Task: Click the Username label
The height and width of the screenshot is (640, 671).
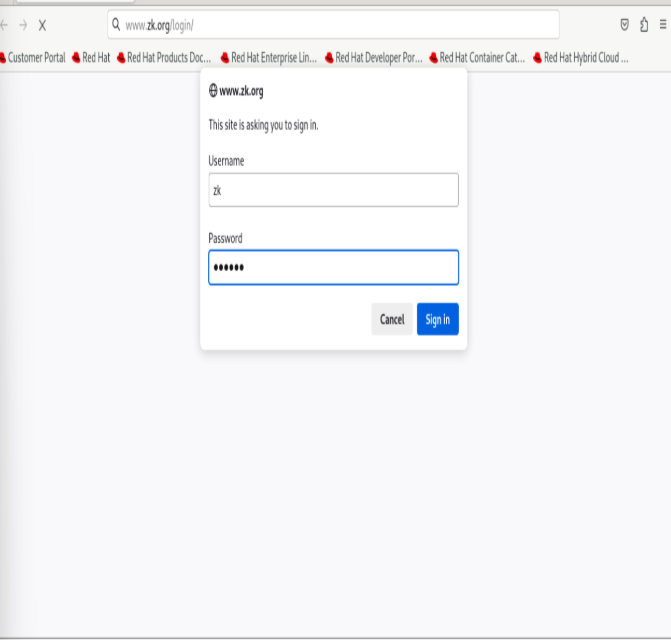Action: 226,161
